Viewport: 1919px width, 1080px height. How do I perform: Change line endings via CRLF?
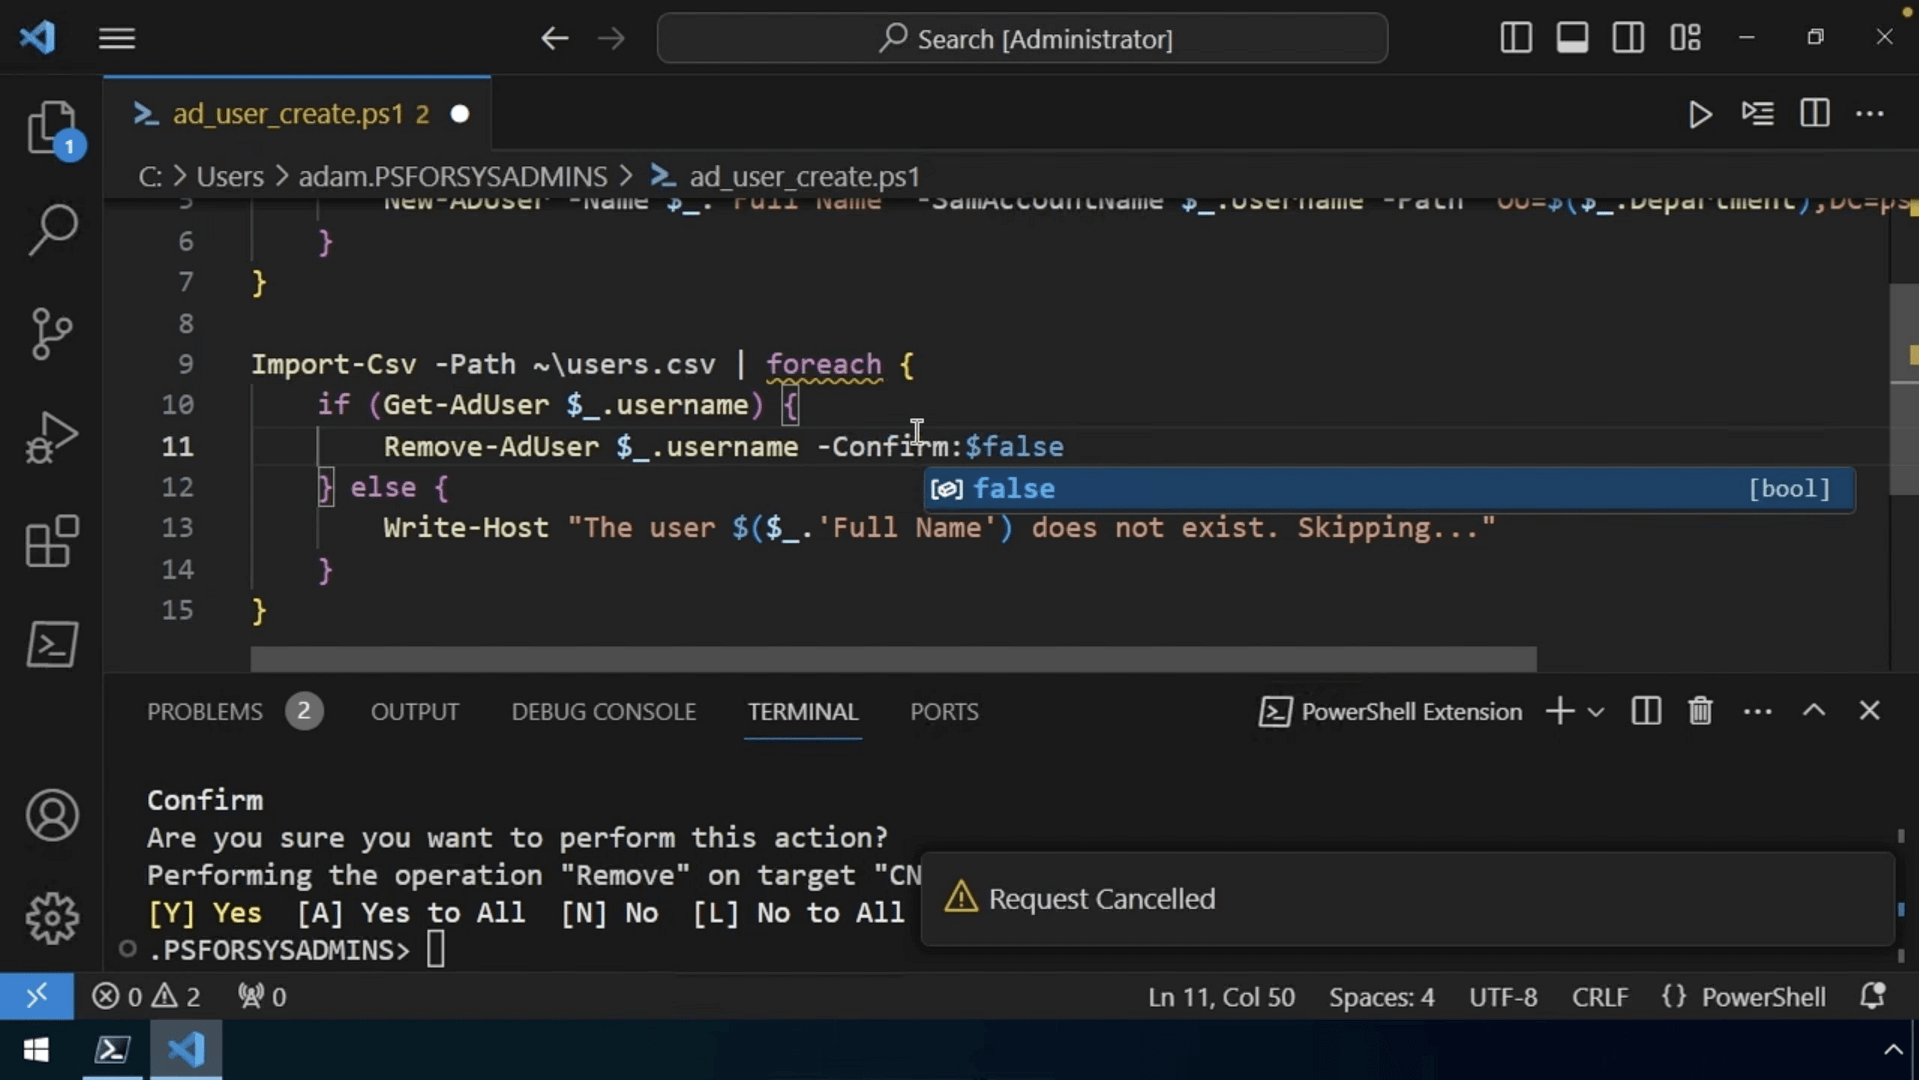pos(1600,997)
